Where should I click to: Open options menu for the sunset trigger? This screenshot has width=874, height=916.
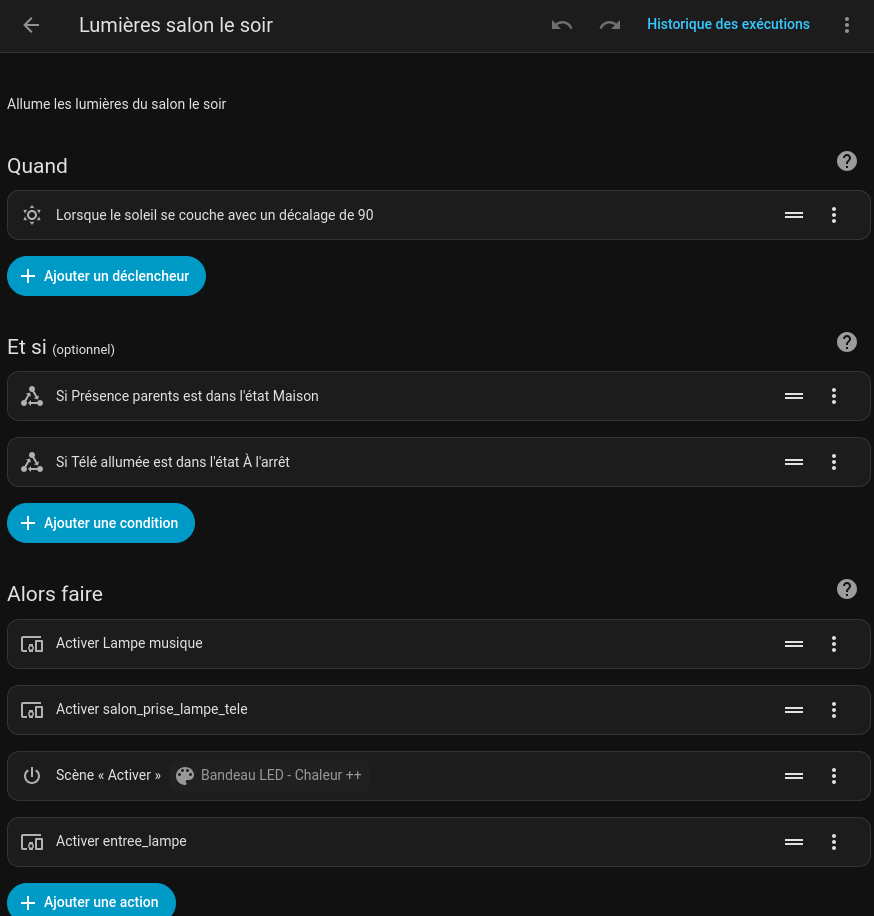(834, 215)
